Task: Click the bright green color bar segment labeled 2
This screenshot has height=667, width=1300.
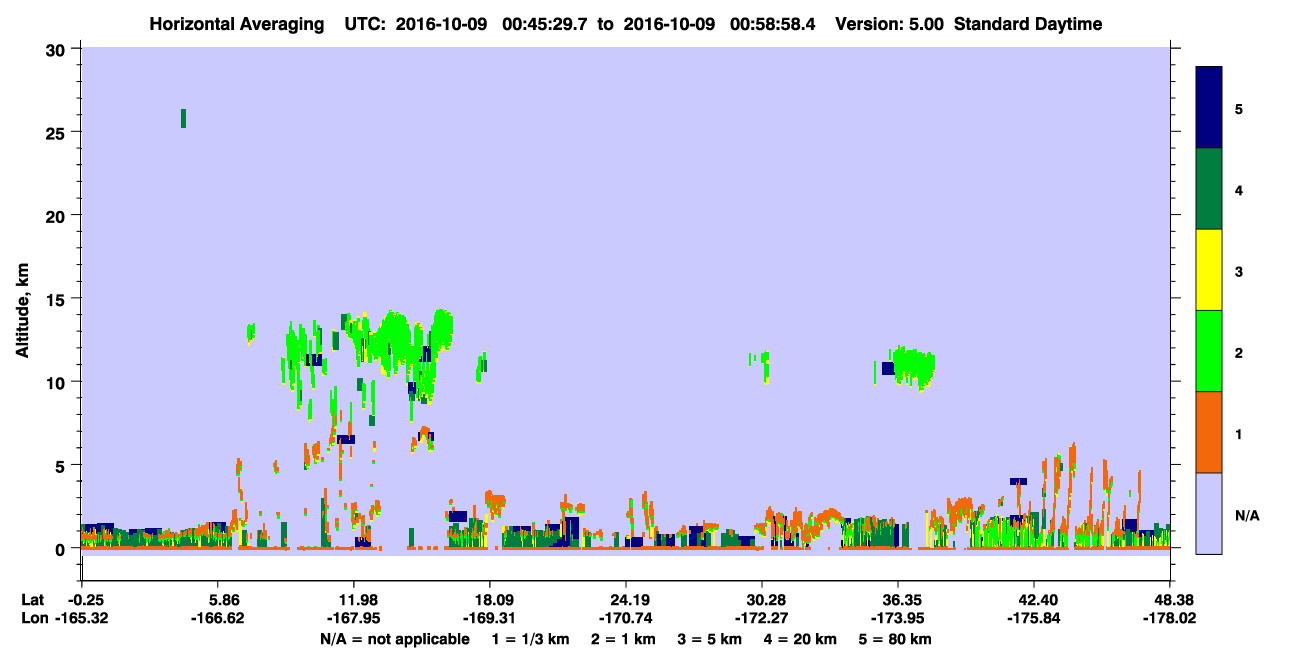Action: [1209, 351]
